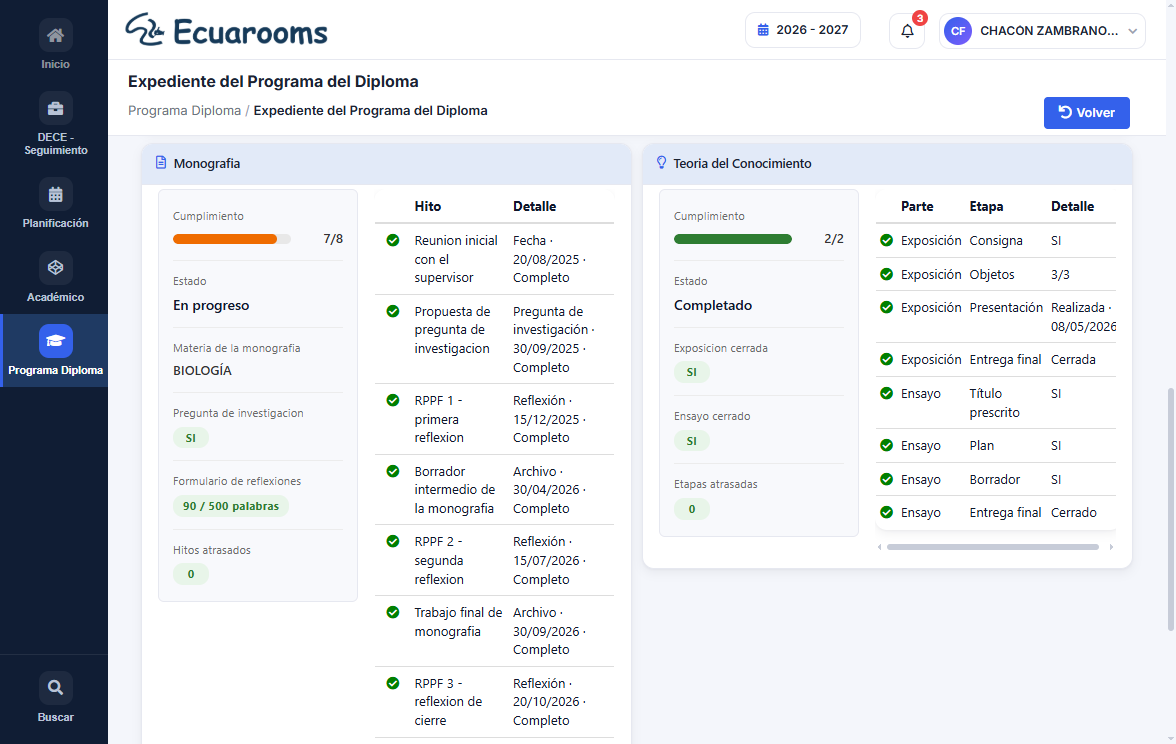Select Programa Diploma graduation cap icon
Screen dimensions: 1176x744
tap(56, 341)
